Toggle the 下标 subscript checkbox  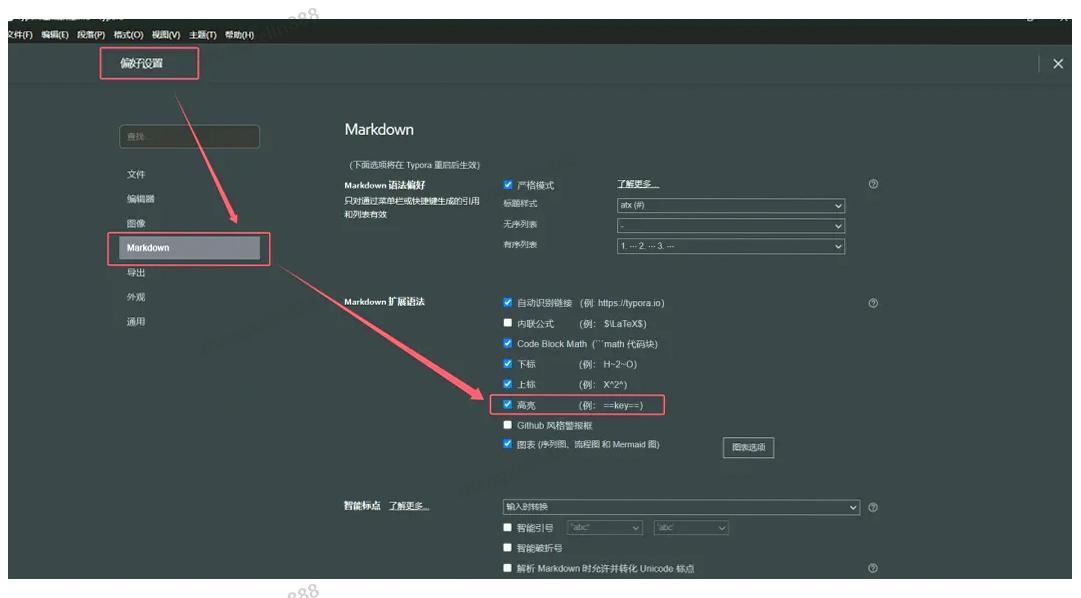tap(507, 363)
